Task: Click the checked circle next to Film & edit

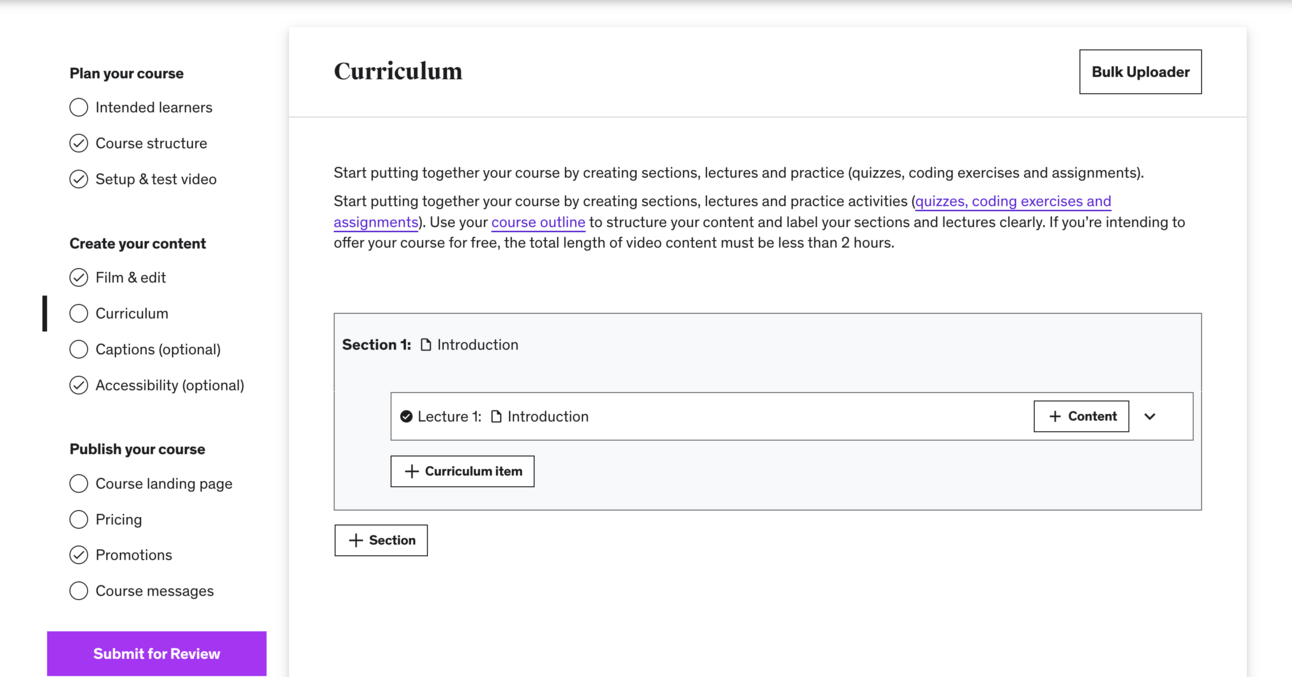Action: [79, 277]
